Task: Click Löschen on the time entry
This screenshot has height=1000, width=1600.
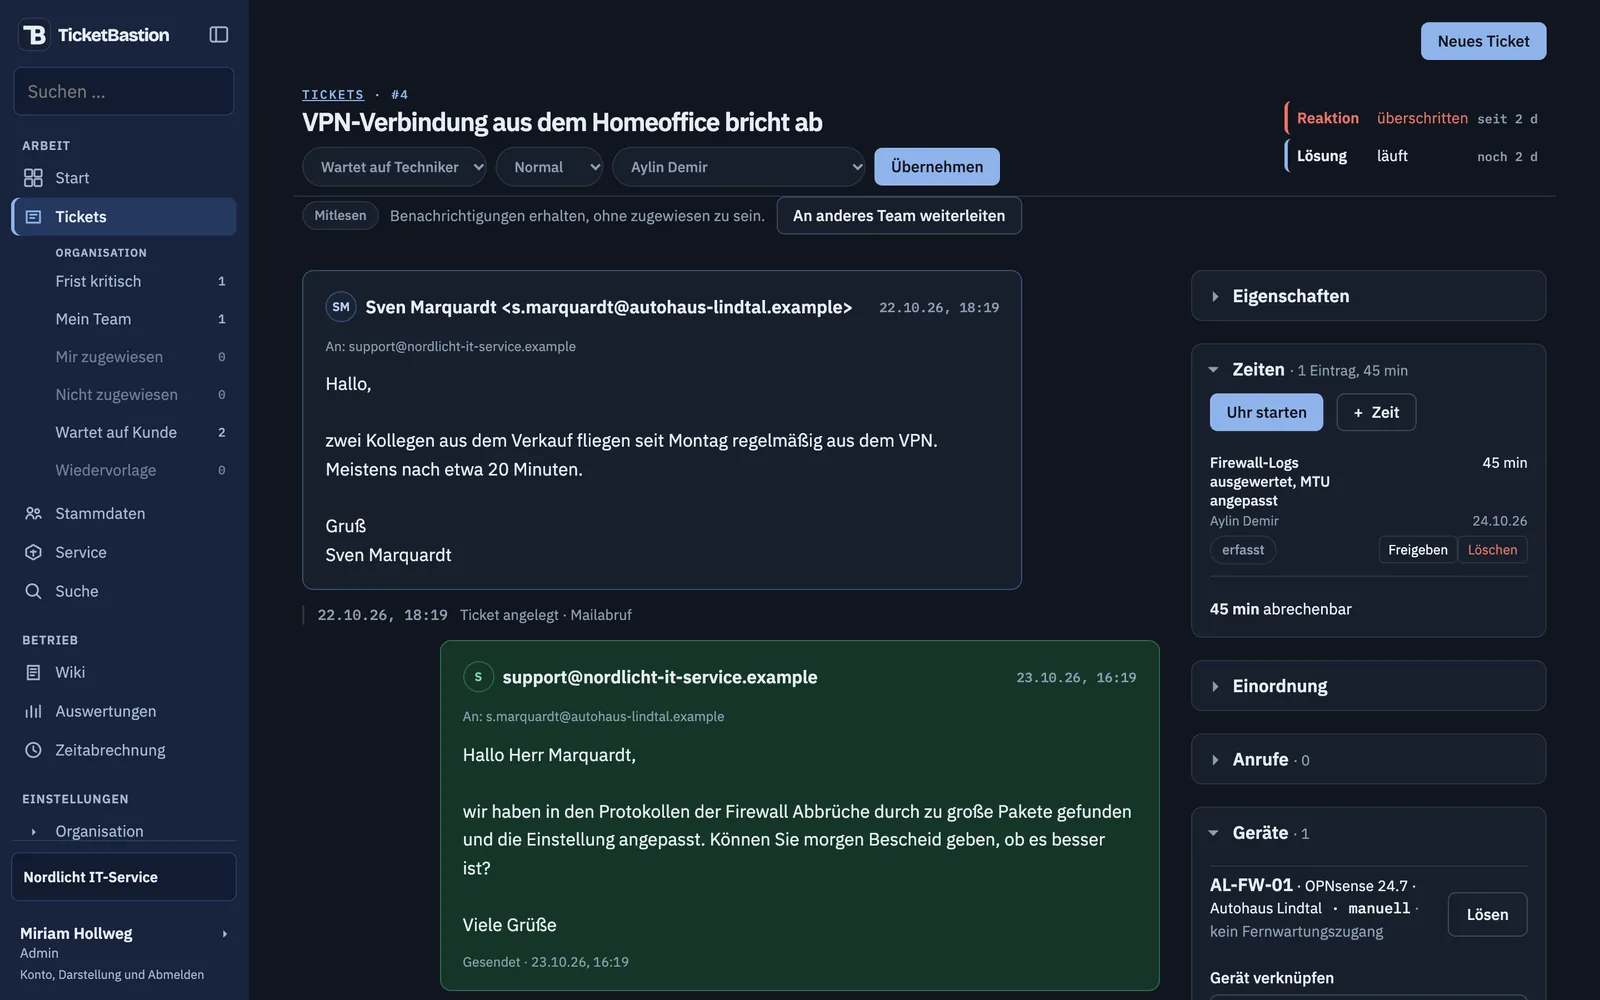Action: click(1492, 550)
